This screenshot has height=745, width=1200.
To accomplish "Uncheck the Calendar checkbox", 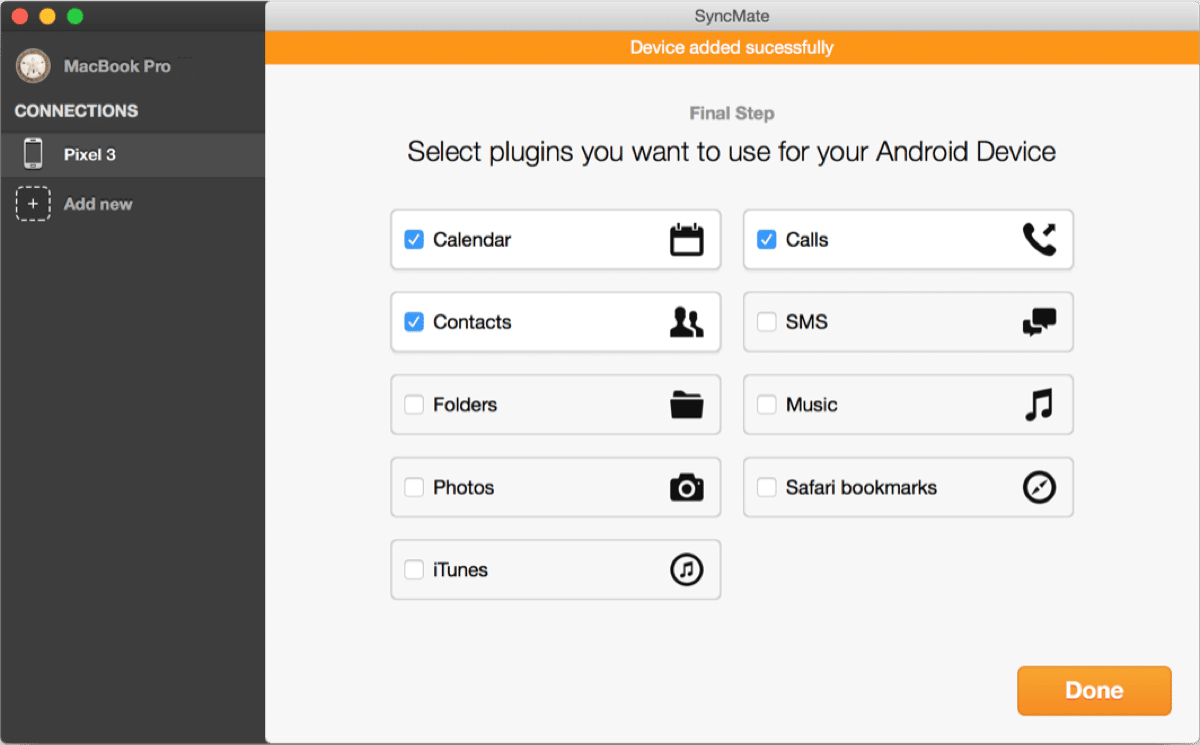I will (414, 240).
